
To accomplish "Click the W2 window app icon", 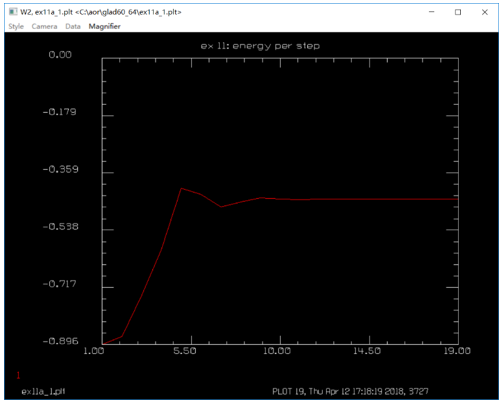I will click(13, 12).
